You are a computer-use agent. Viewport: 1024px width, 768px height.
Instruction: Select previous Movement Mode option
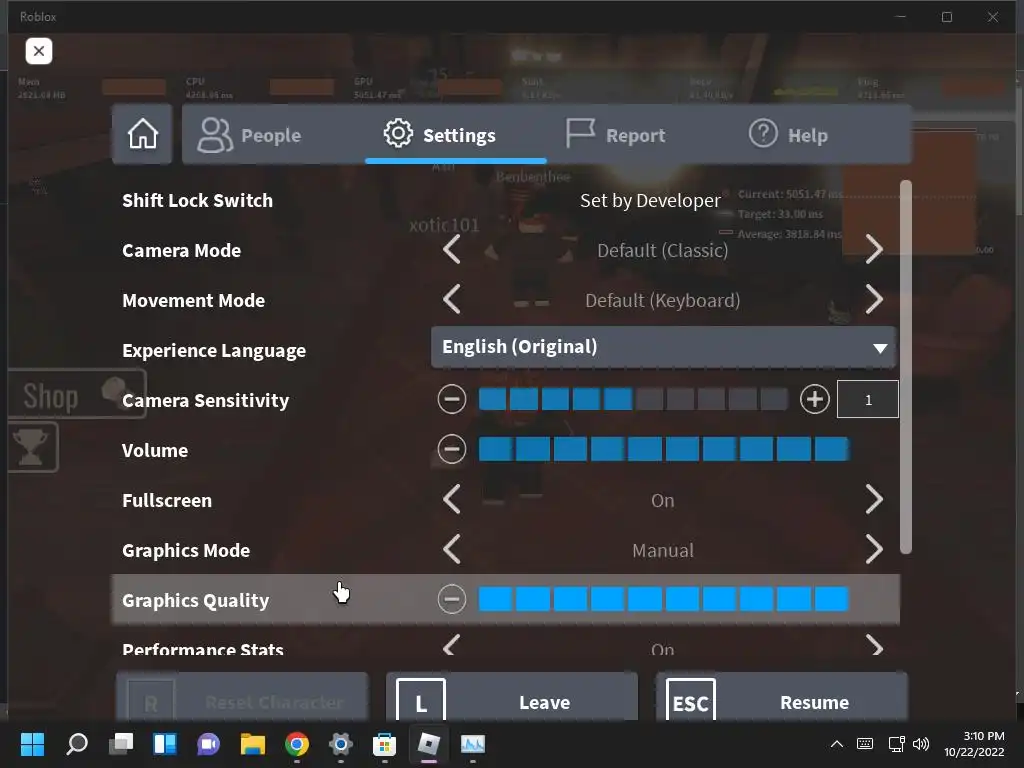pos(452,300)
